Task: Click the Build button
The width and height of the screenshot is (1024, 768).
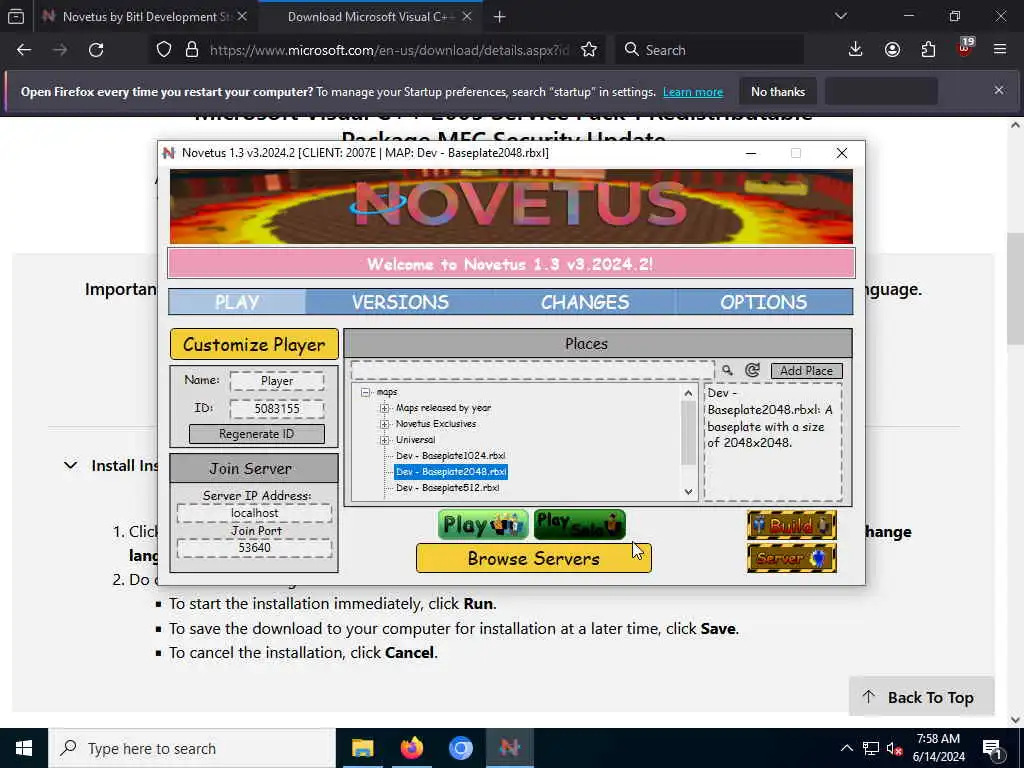Action: point(792,525)
